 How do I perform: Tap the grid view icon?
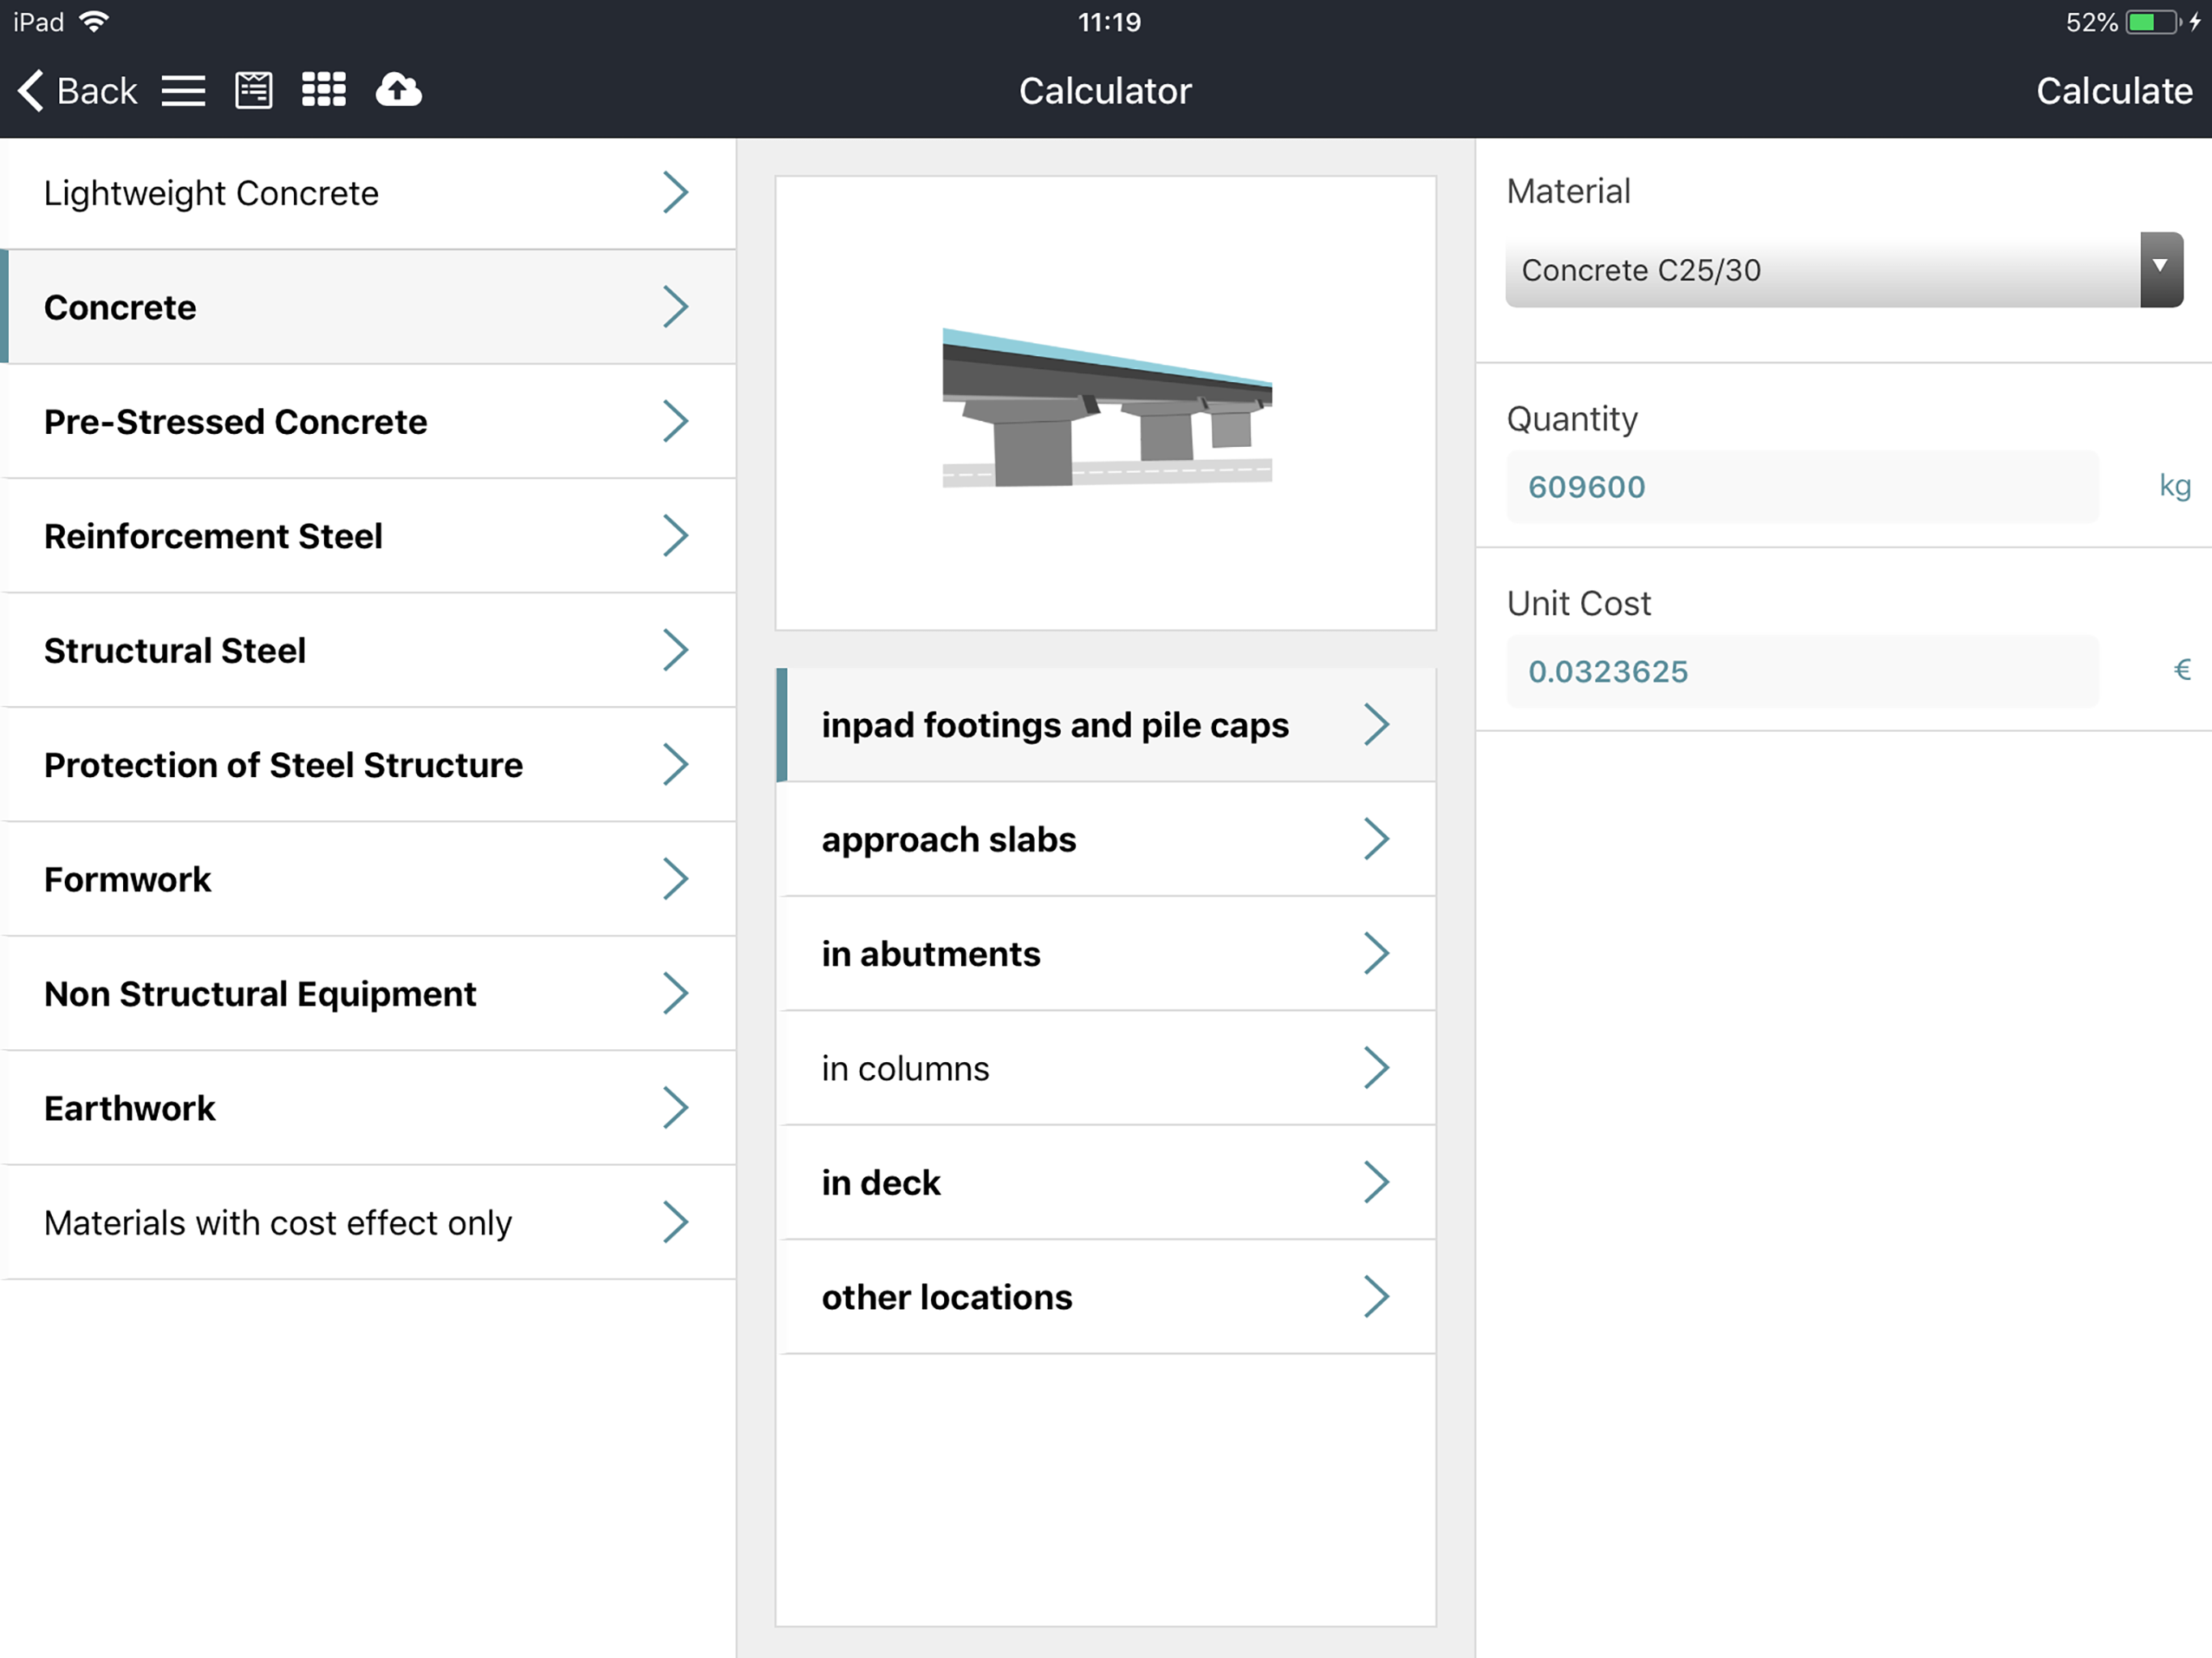[x=324, y=90]
